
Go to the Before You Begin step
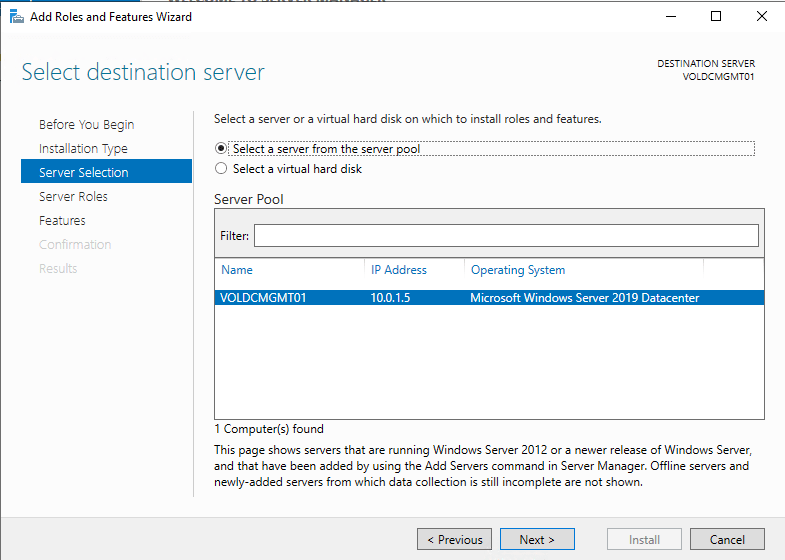(x=86, y=125)
